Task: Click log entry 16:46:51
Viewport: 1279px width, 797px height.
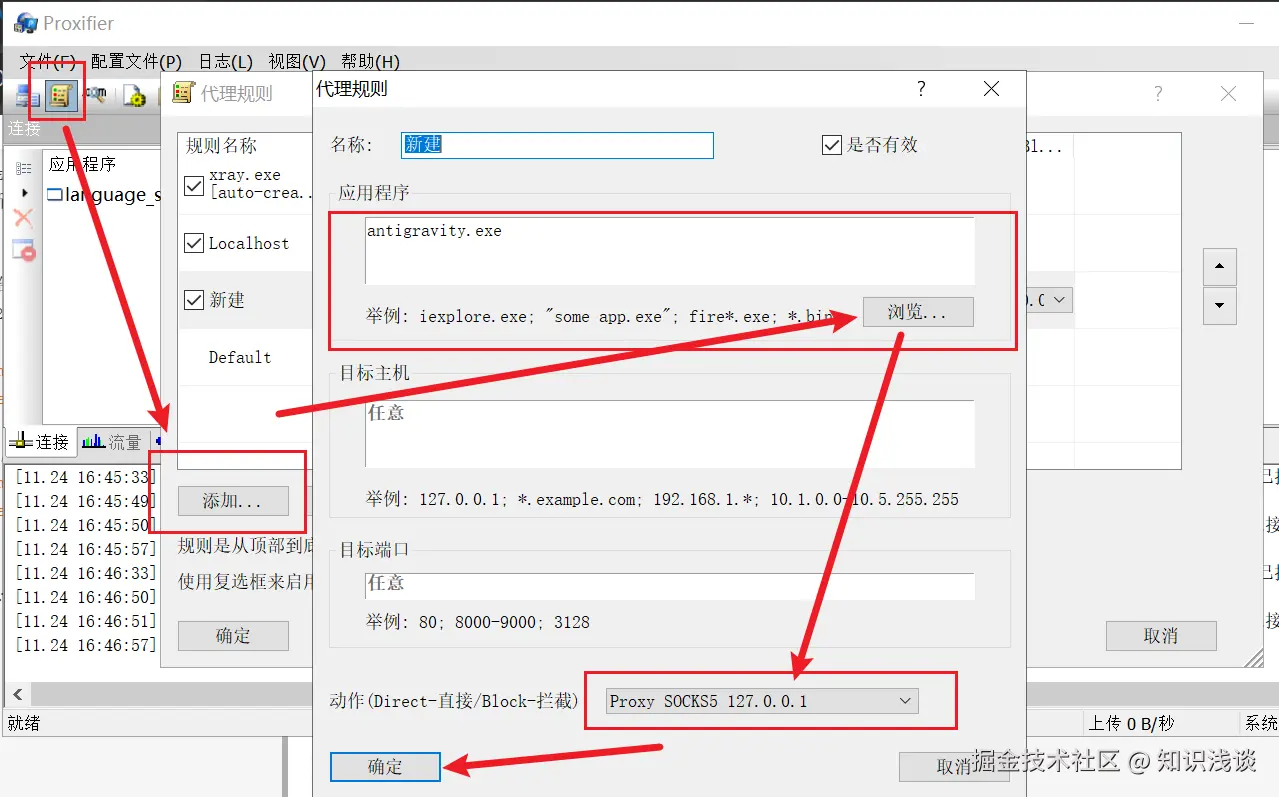Action: point(85,621)
